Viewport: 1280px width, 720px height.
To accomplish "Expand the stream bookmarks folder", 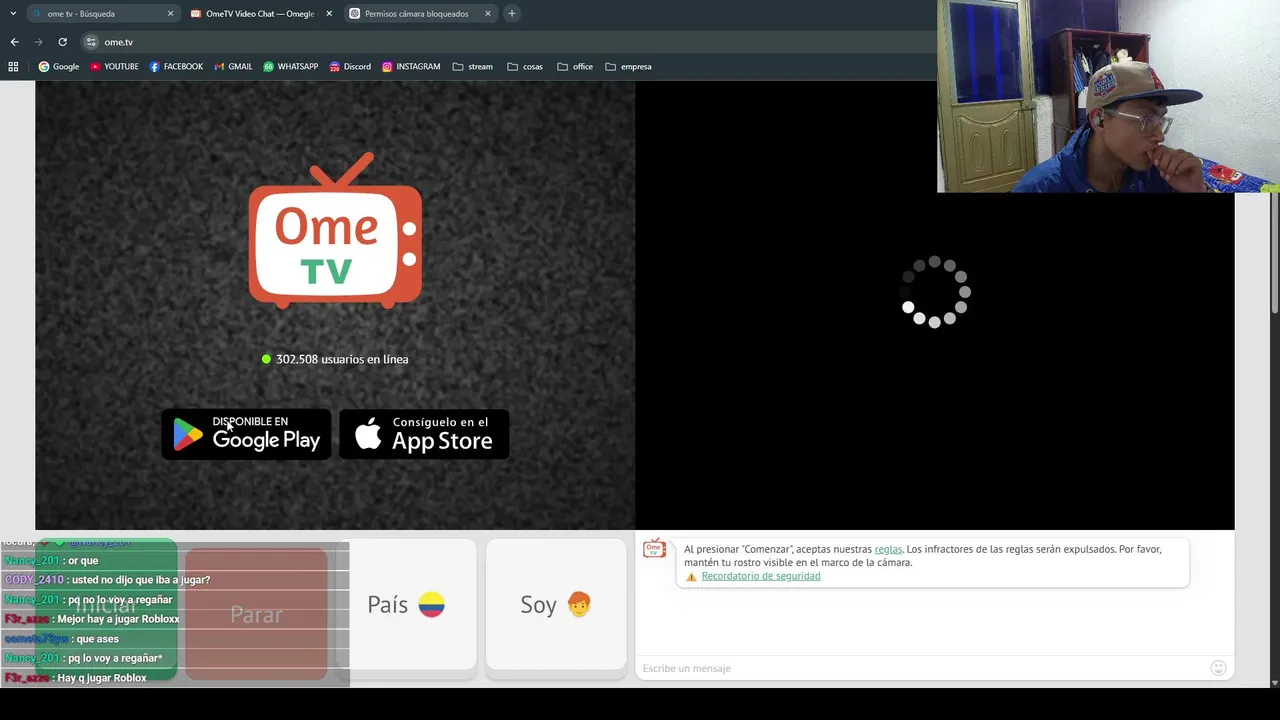I will [473, 67].
